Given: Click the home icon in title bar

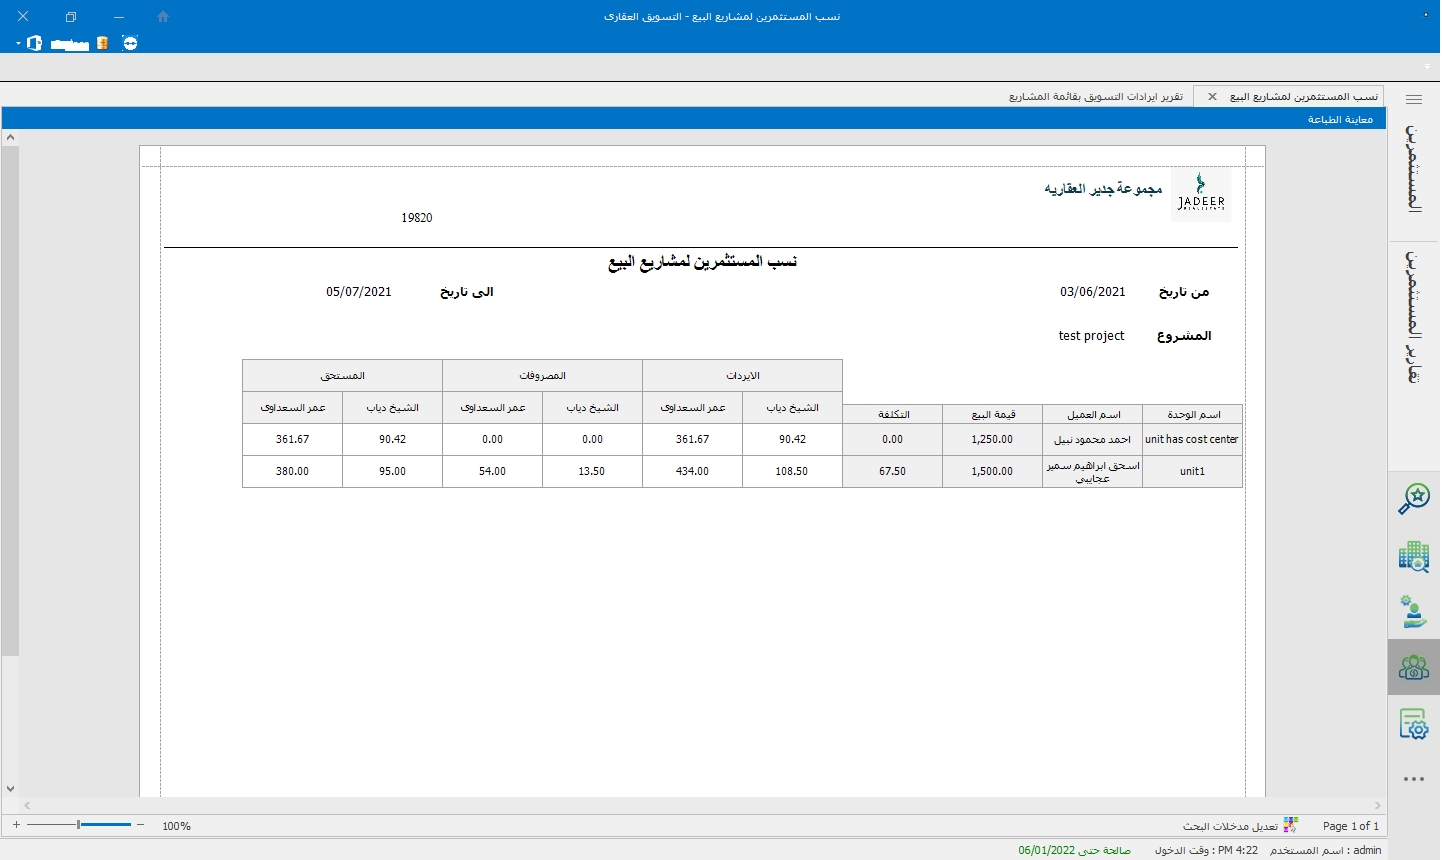Looking at the screenshot, I should (x=163, y=17).
